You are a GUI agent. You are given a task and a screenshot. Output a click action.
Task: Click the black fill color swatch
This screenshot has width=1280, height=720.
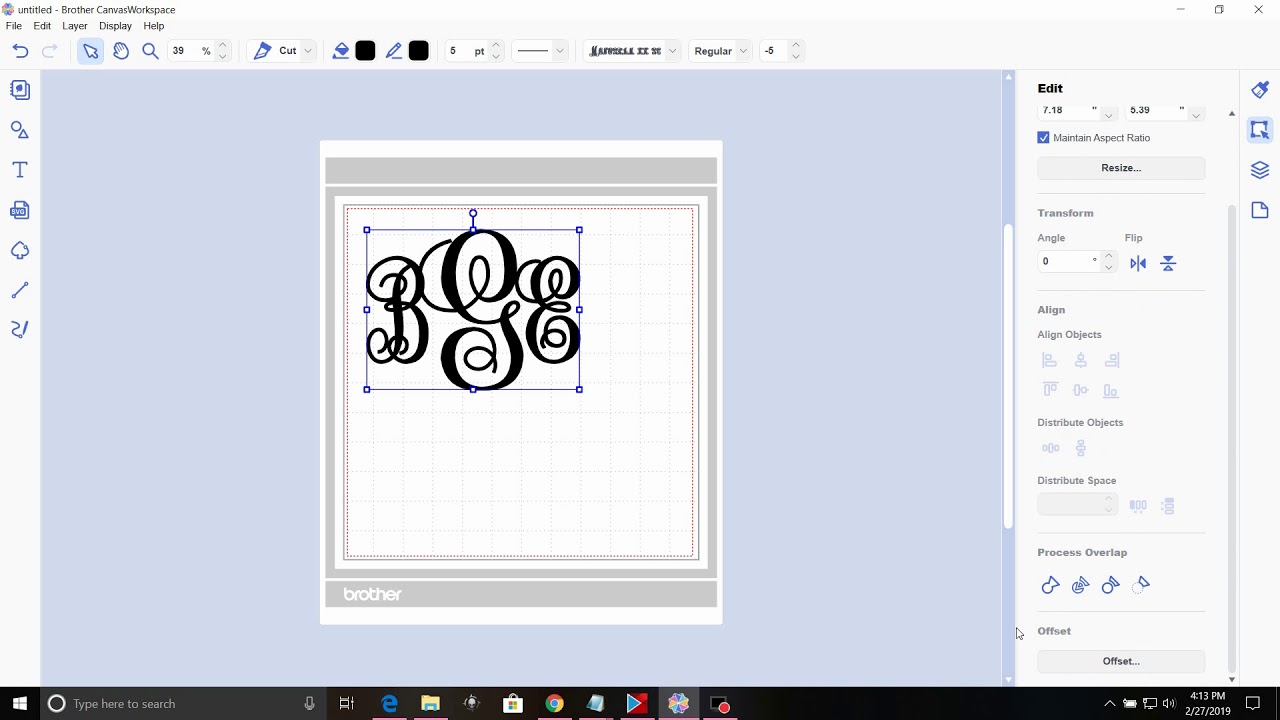(365, 51)
